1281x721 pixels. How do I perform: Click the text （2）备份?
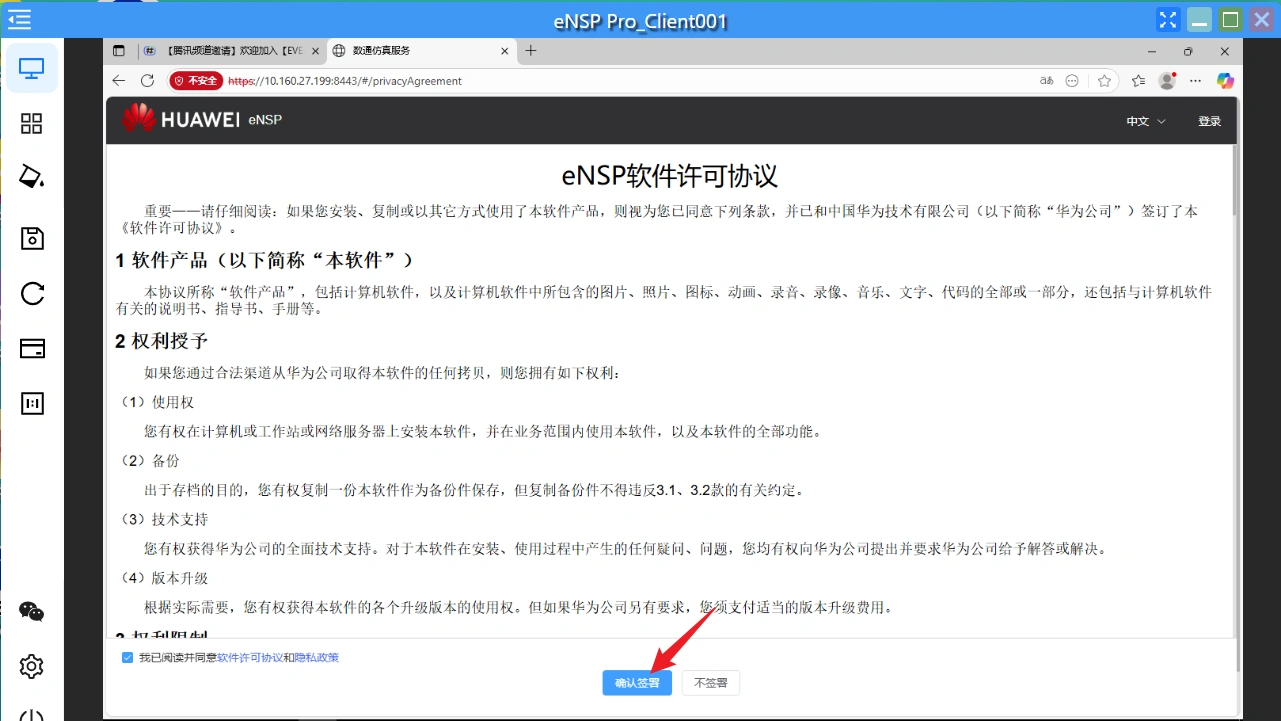click(150, 461)
